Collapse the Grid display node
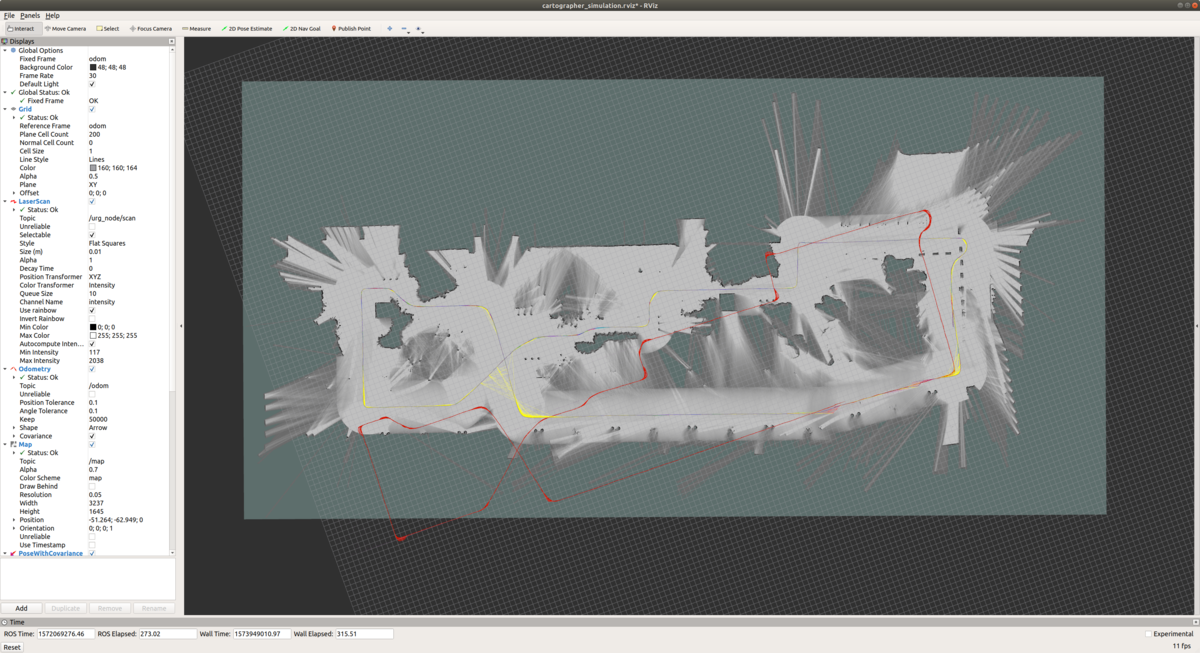The height and width of the screenshot is (653, 1200). tap(5, 109)
